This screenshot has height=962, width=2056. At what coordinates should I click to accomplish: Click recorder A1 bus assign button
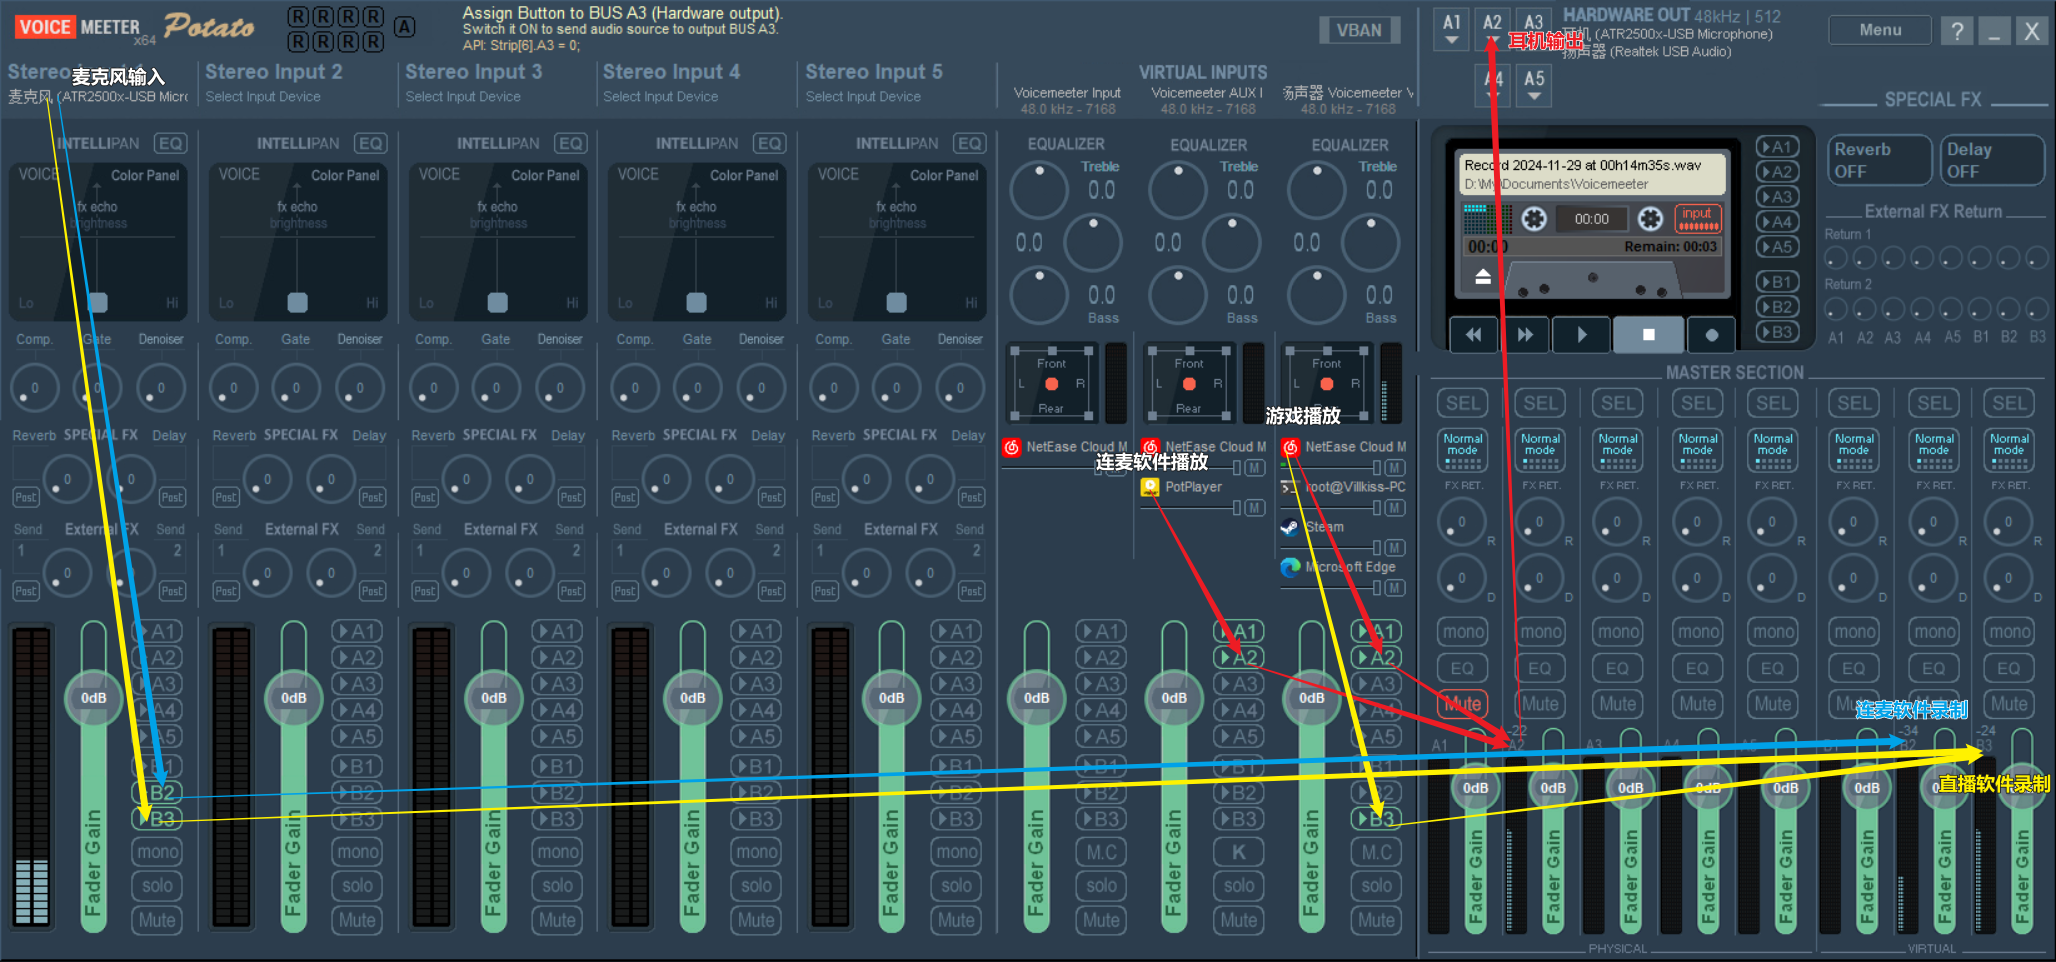tap(1776, 147)
